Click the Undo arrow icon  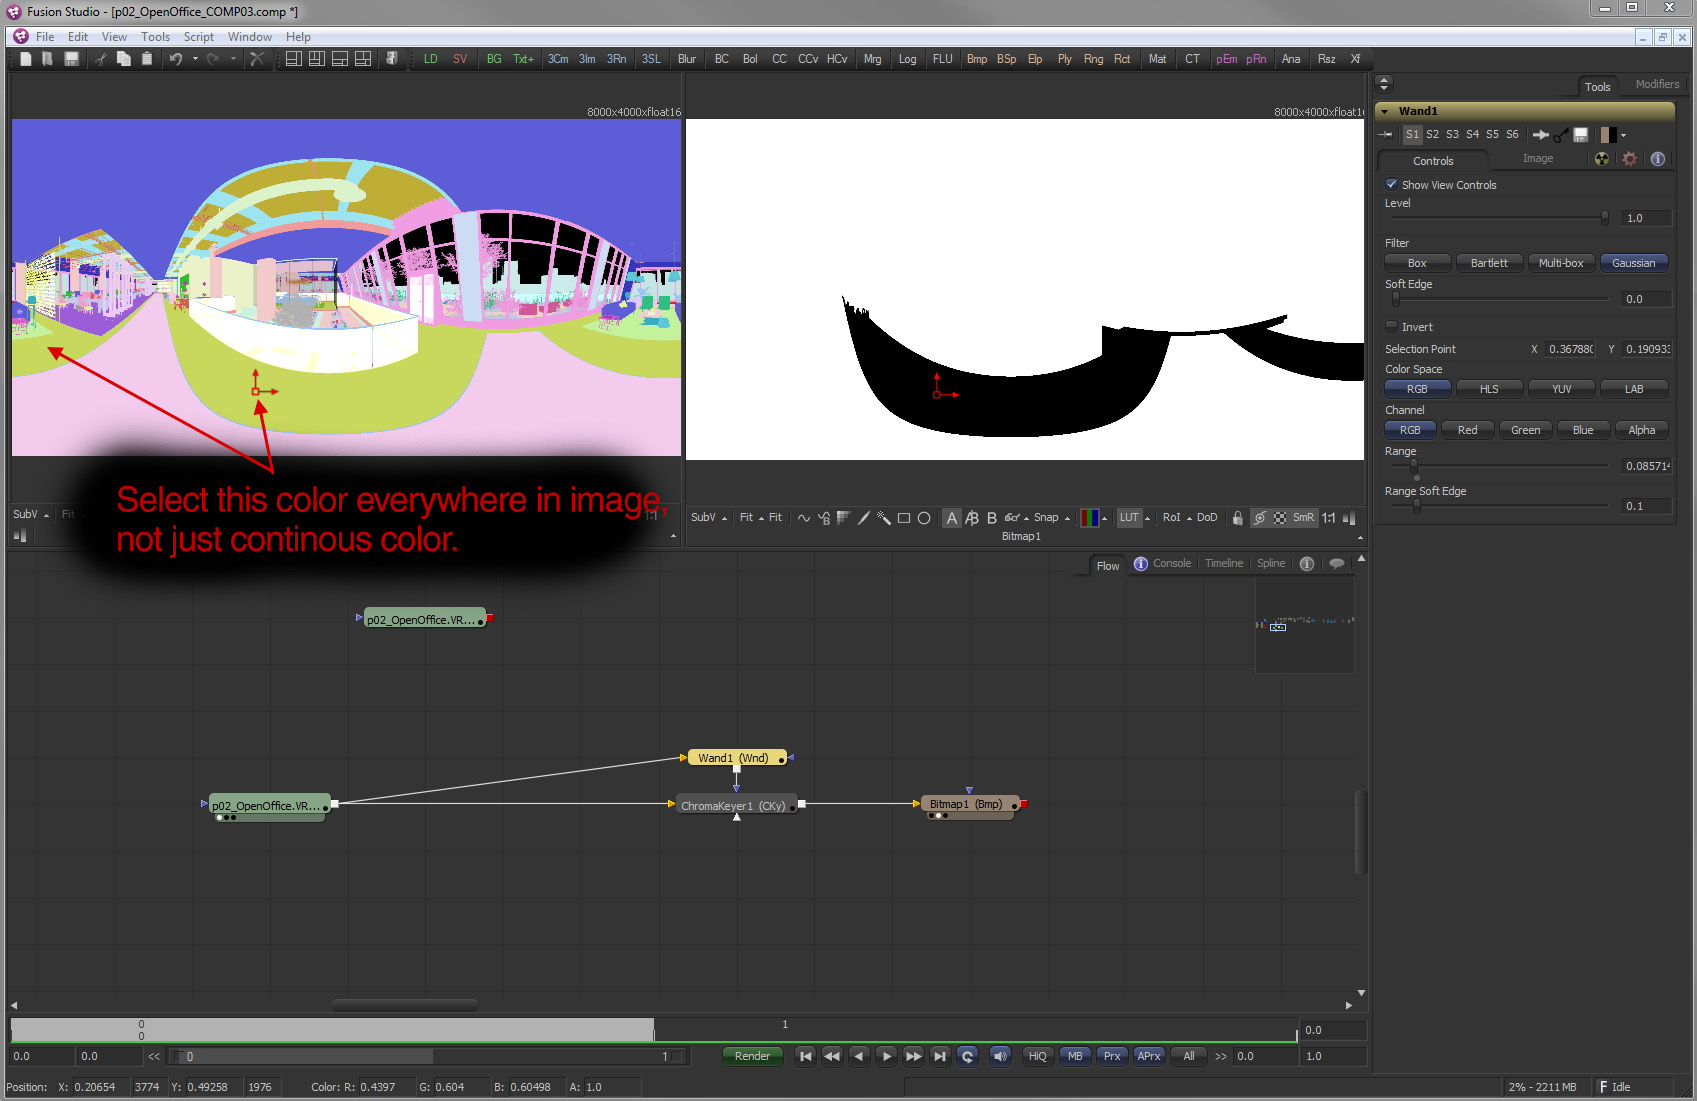(x=176, y=59)
